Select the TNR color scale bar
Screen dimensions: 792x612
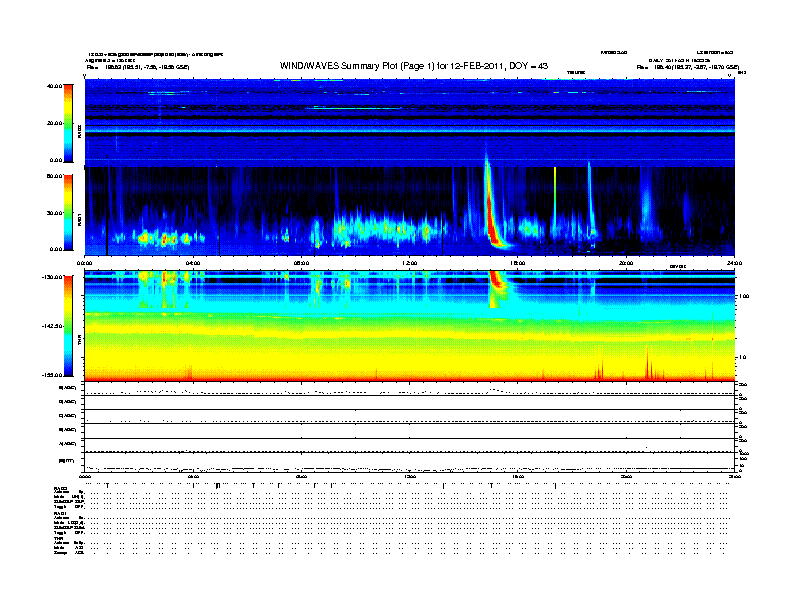[68, 326]
